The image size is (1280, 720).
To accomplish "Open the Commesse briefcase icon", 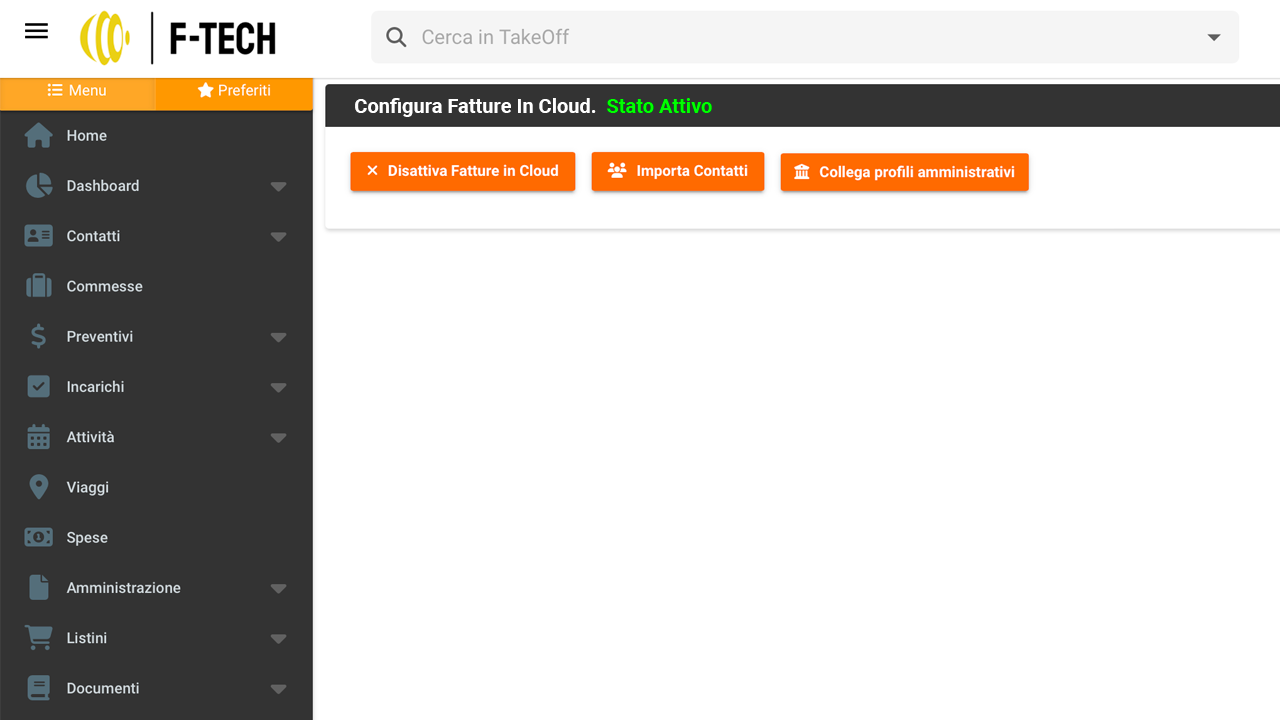I will tap(39, 286).
